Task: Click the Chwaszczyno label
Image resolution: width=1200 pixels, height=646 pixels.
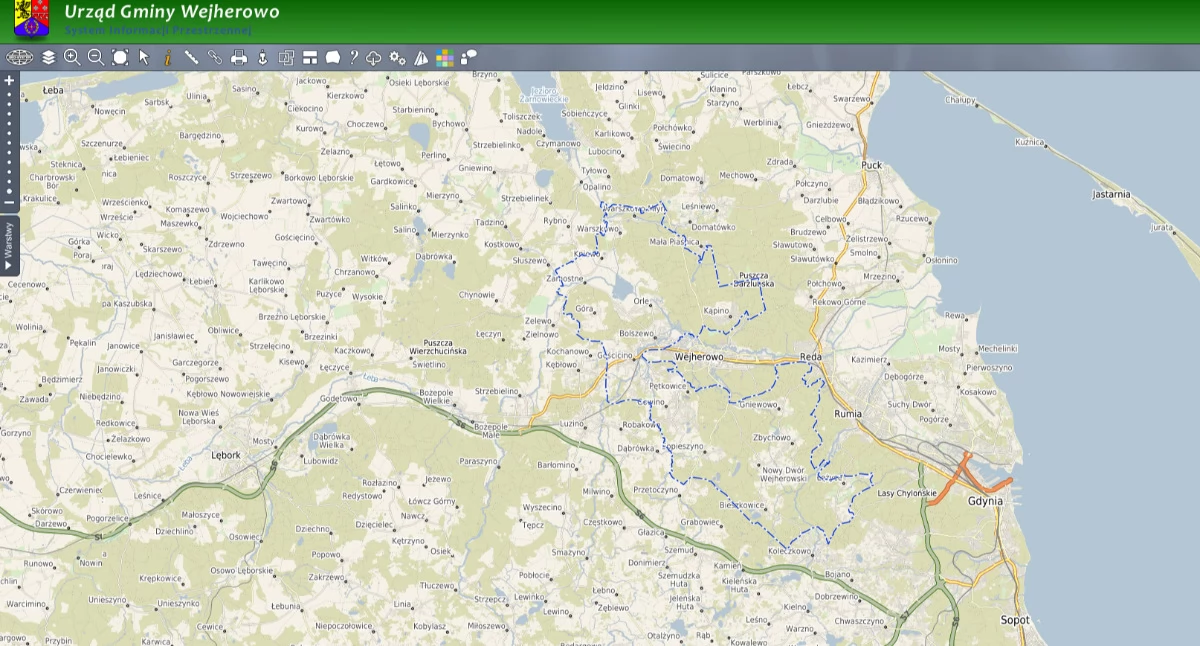Action: (x=859, y=621)
